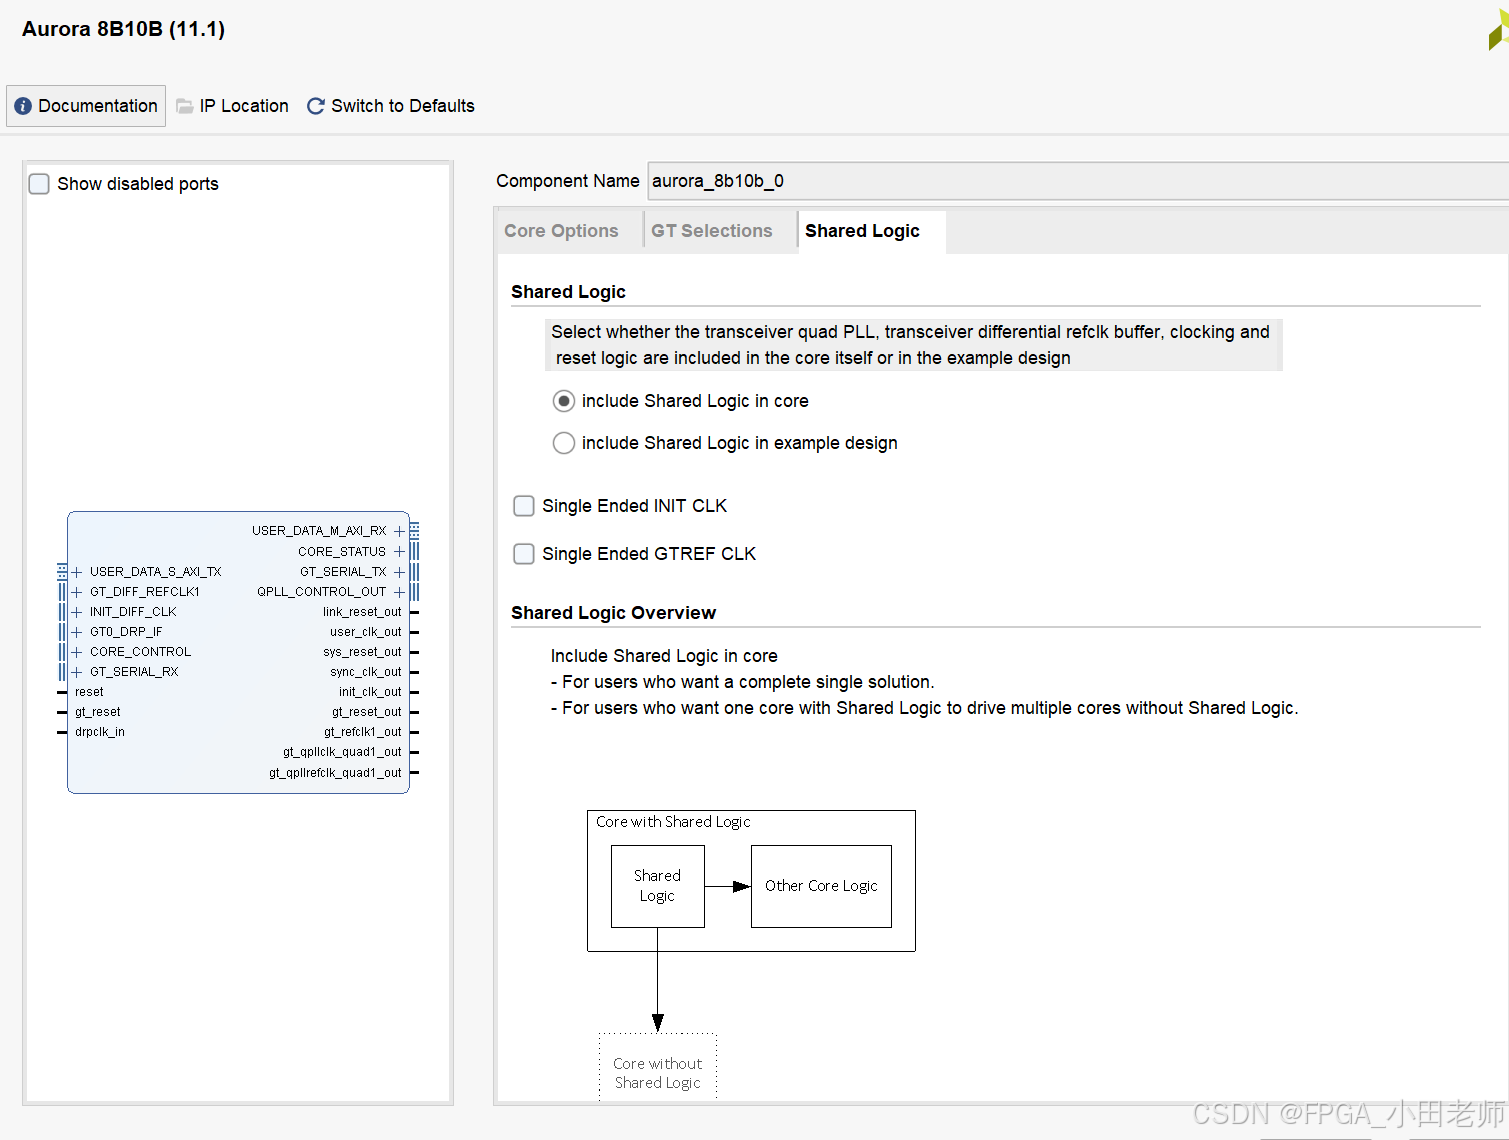The width and height of the screenshot is (1509, 1140).
Task: Click the gt_refclk1_out port label
Action: click(x=363, y=732)
